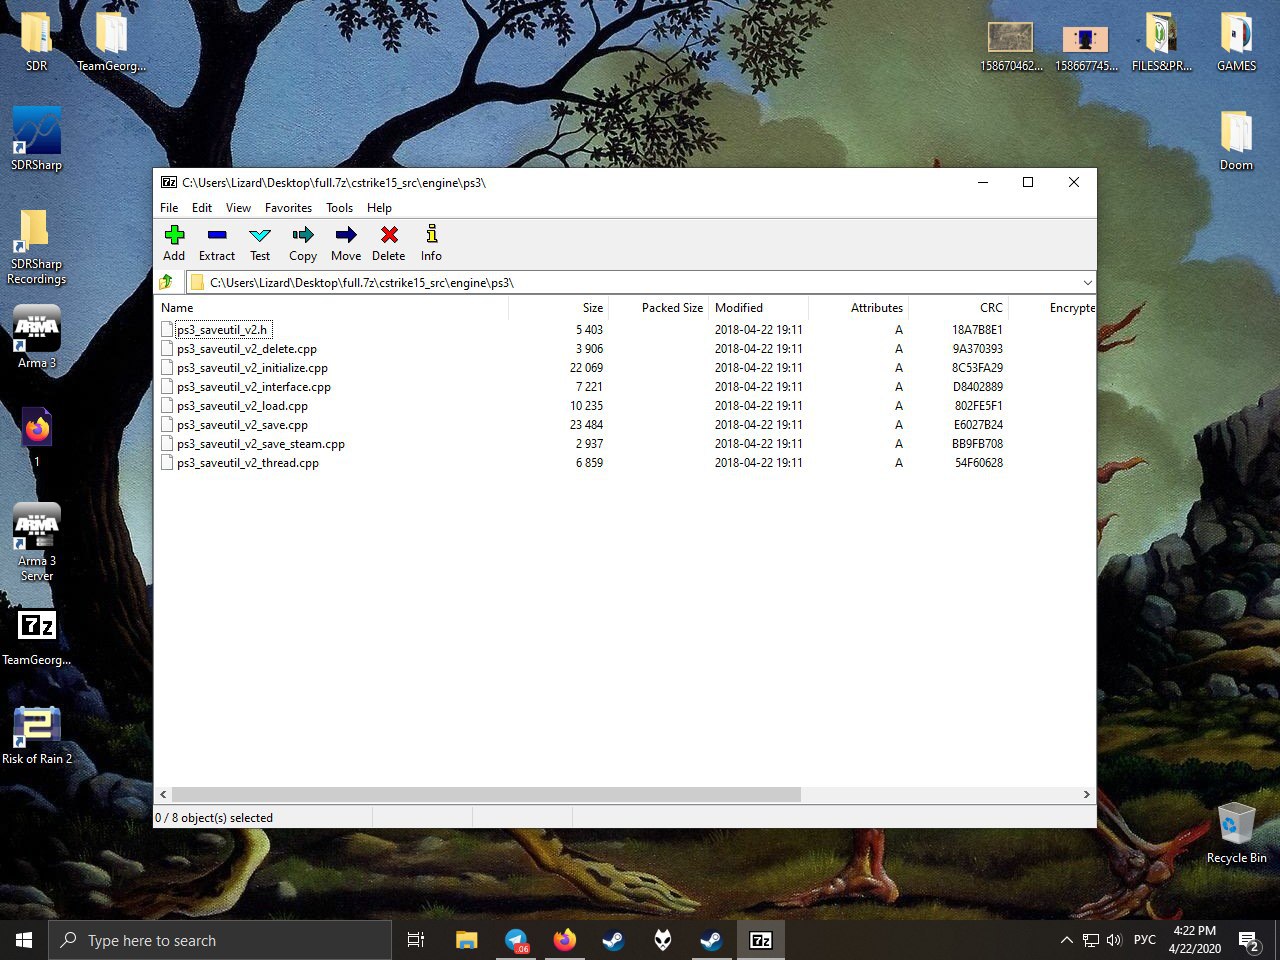Screen dimensions: 1280x960
Task: Expand the address path dropdown
Action: click(1087, 283)
